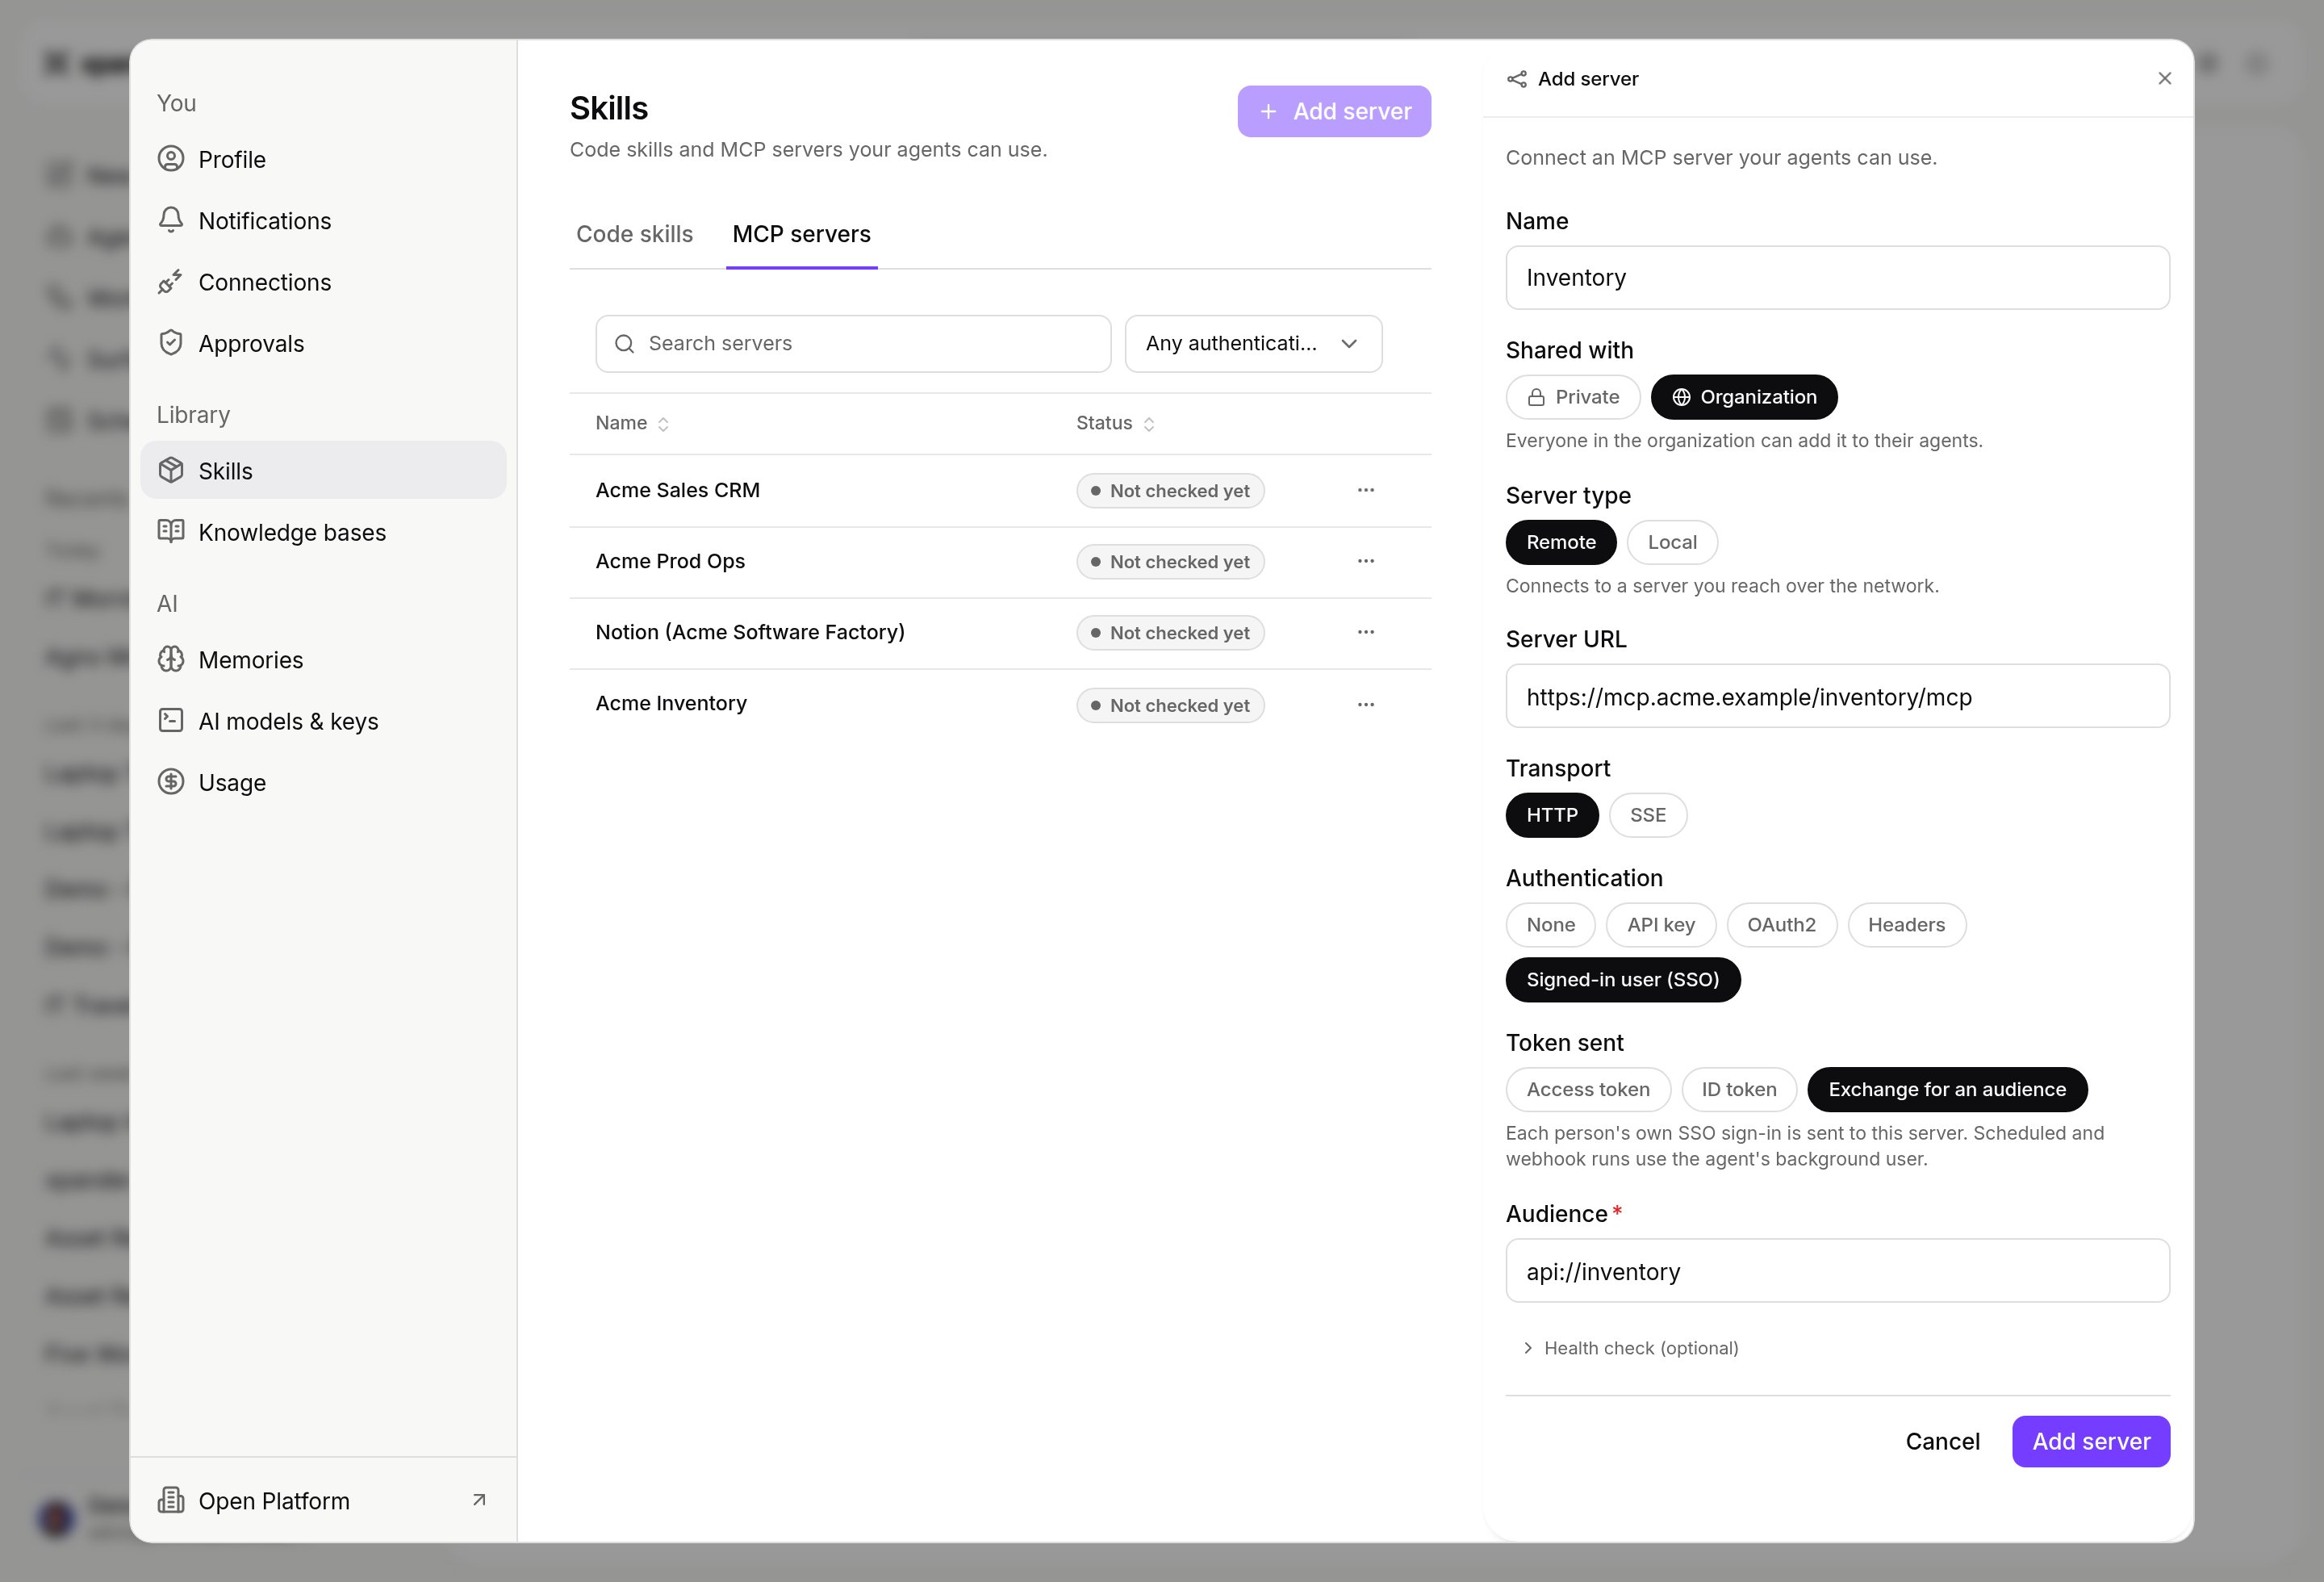Choose Local server type

click(1672, 542)
